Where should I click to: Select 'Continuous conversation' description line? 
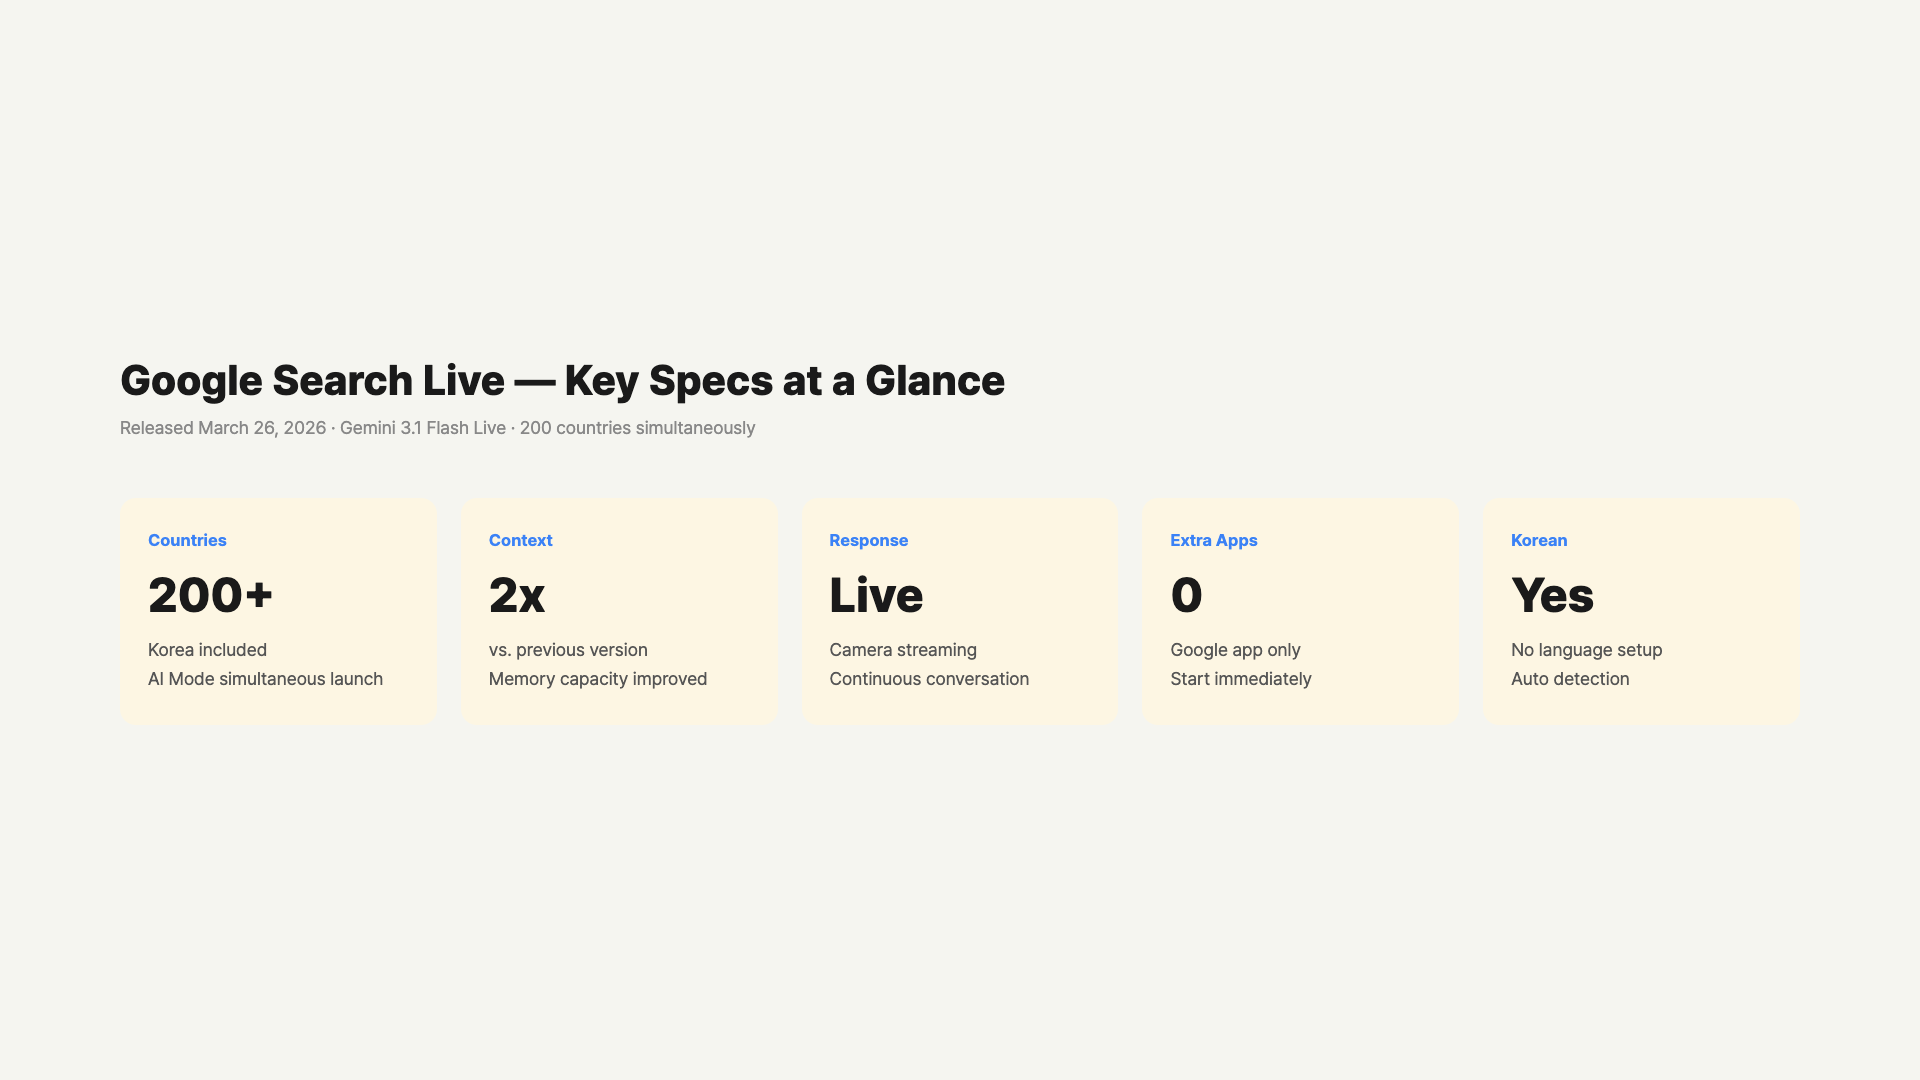coord(928,679)
